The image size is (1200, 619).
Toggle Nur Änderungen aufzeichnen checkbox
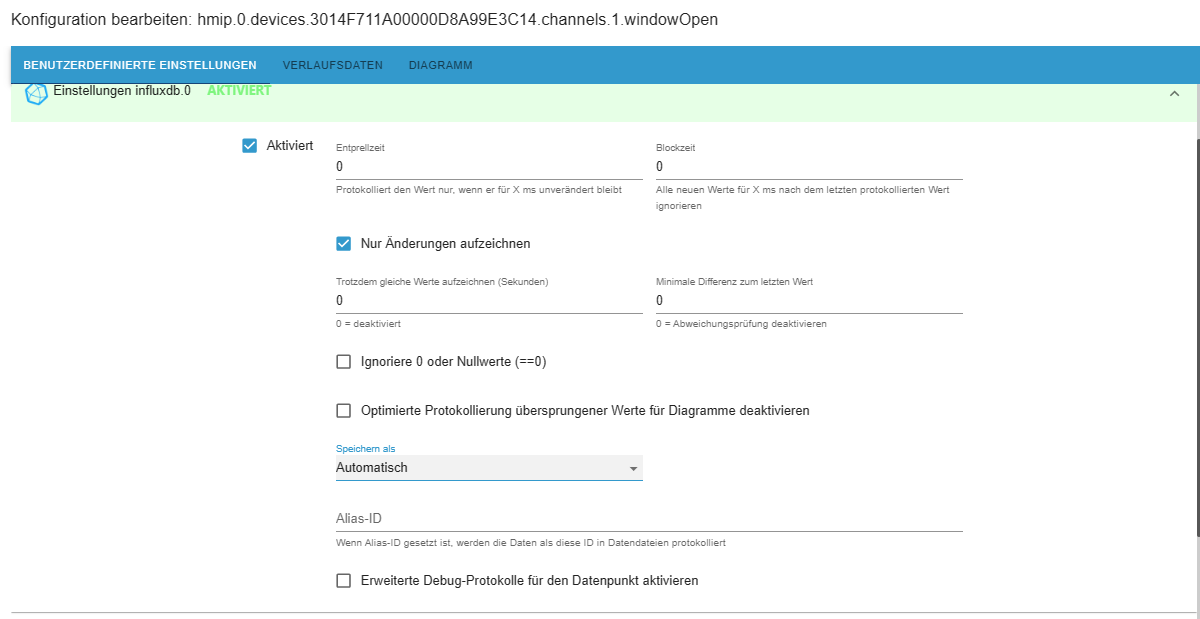[x=344, y=243]
